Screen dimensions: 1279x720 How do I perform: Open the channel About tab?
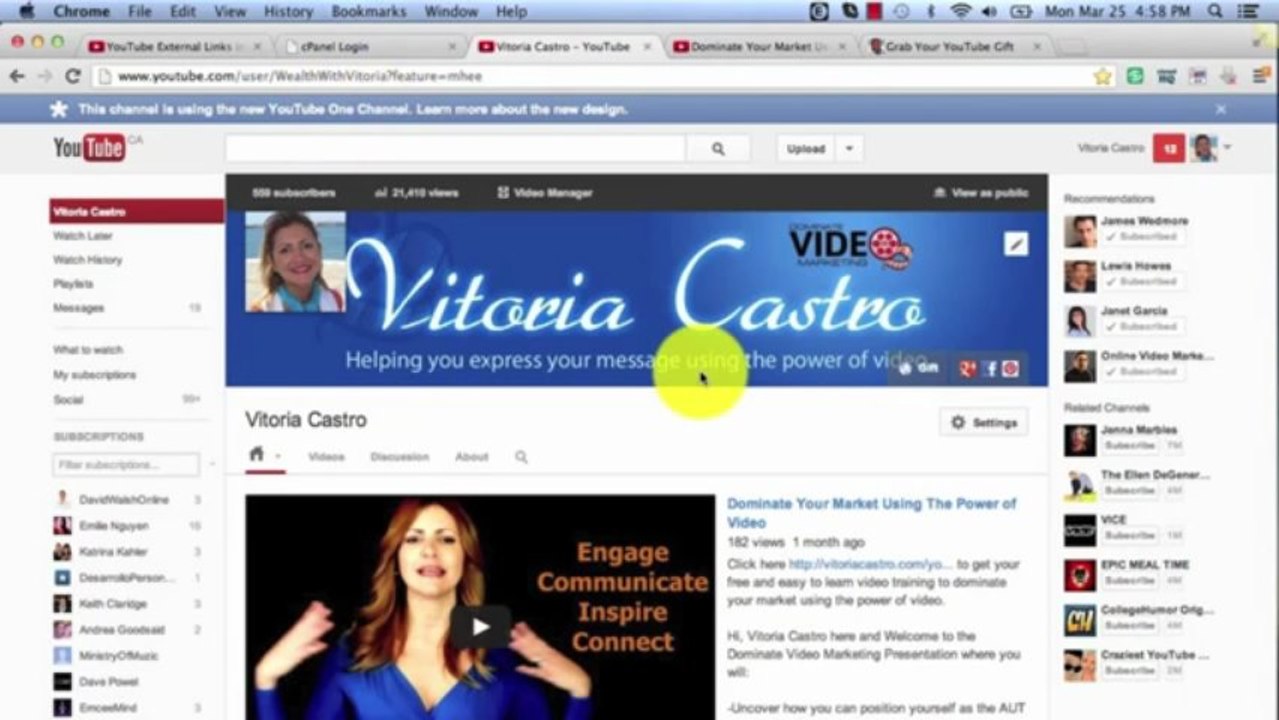(471, 457)
